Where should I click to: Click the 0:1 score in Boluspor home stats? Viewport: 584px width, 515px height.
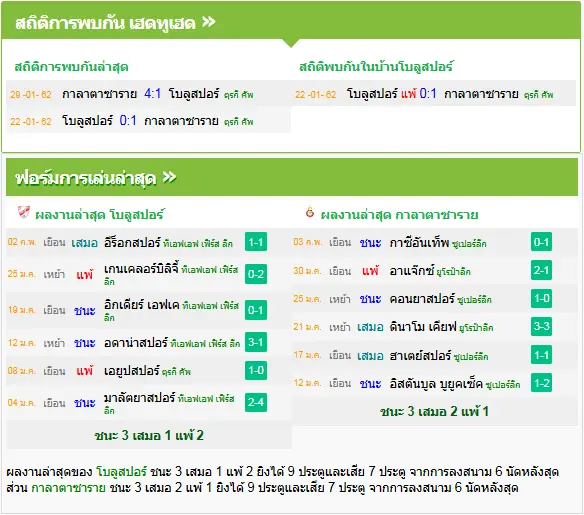pyautogui.click(x=428, y=93)
